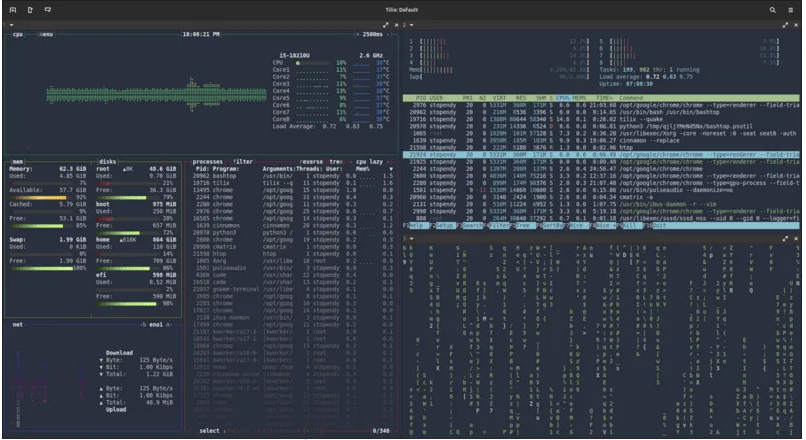Click the filter option in bashtop processes
Viewport: 806px width, 440px height.
[242, 160]
